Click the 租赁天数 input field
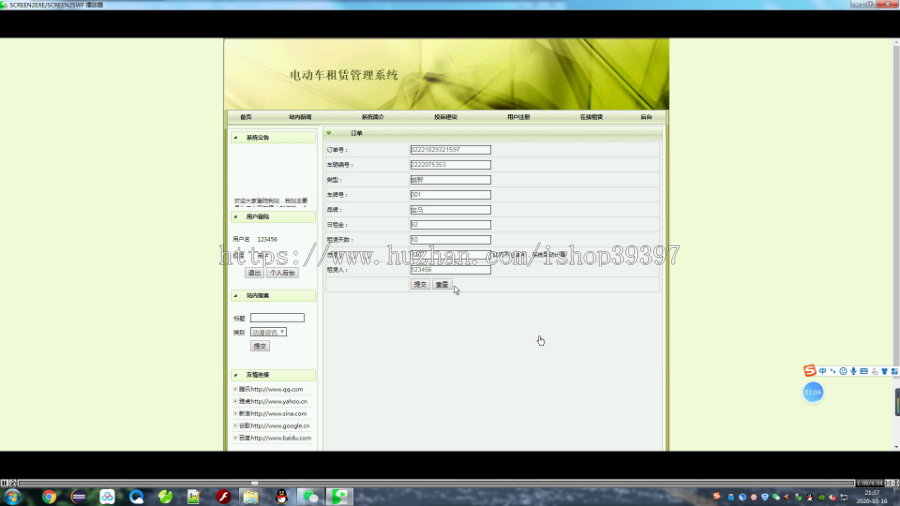Viewport: 900px width, 506px height. tap(451, 240)
